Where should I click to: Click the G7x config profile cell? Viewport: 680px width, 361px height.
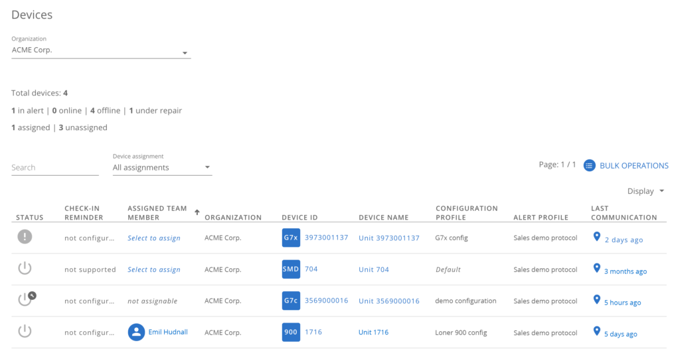pos(451,238)
